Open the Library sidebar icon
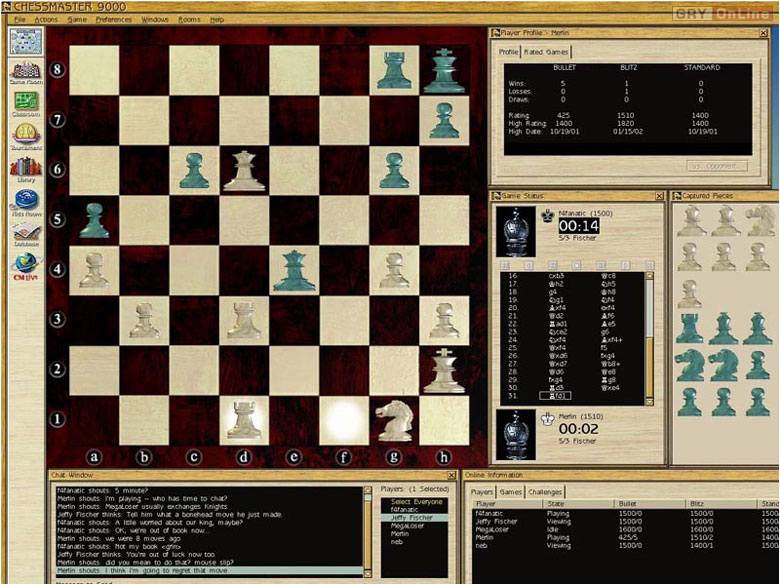Viewport: 780px width, 585px height. pos(26,169)
